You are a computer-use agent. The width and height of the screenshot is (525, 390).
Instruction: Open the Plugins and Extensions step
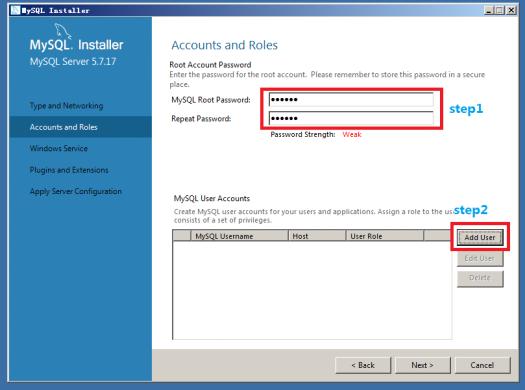point(69,170)
